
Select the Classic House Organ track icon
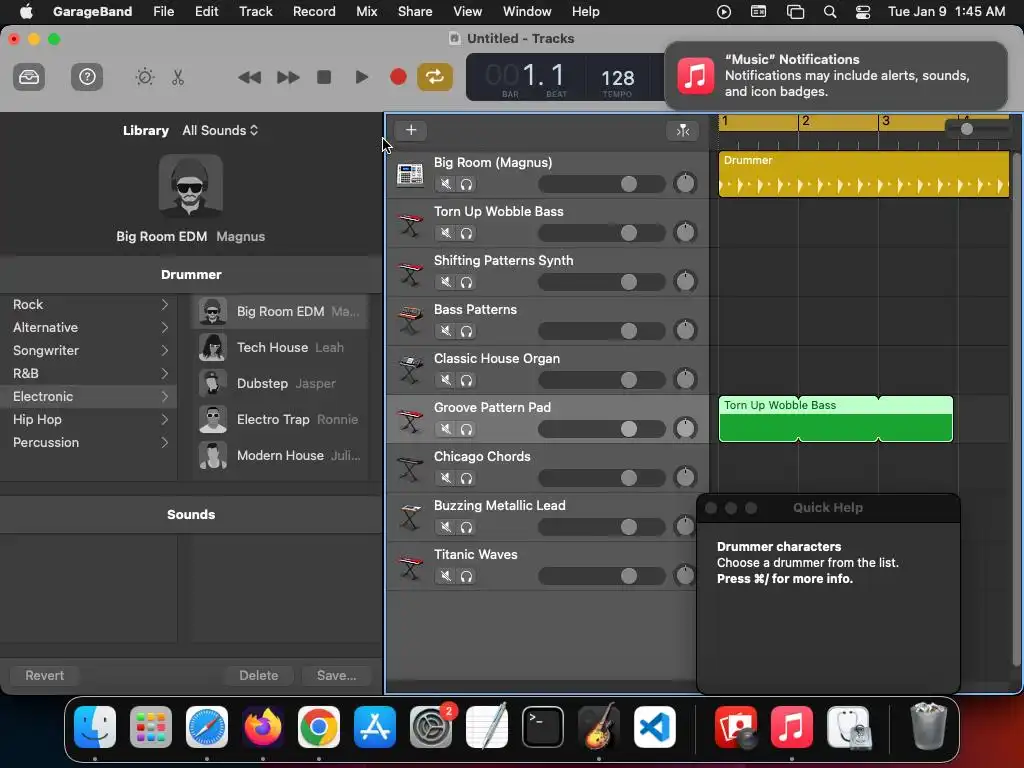[410, 370]
